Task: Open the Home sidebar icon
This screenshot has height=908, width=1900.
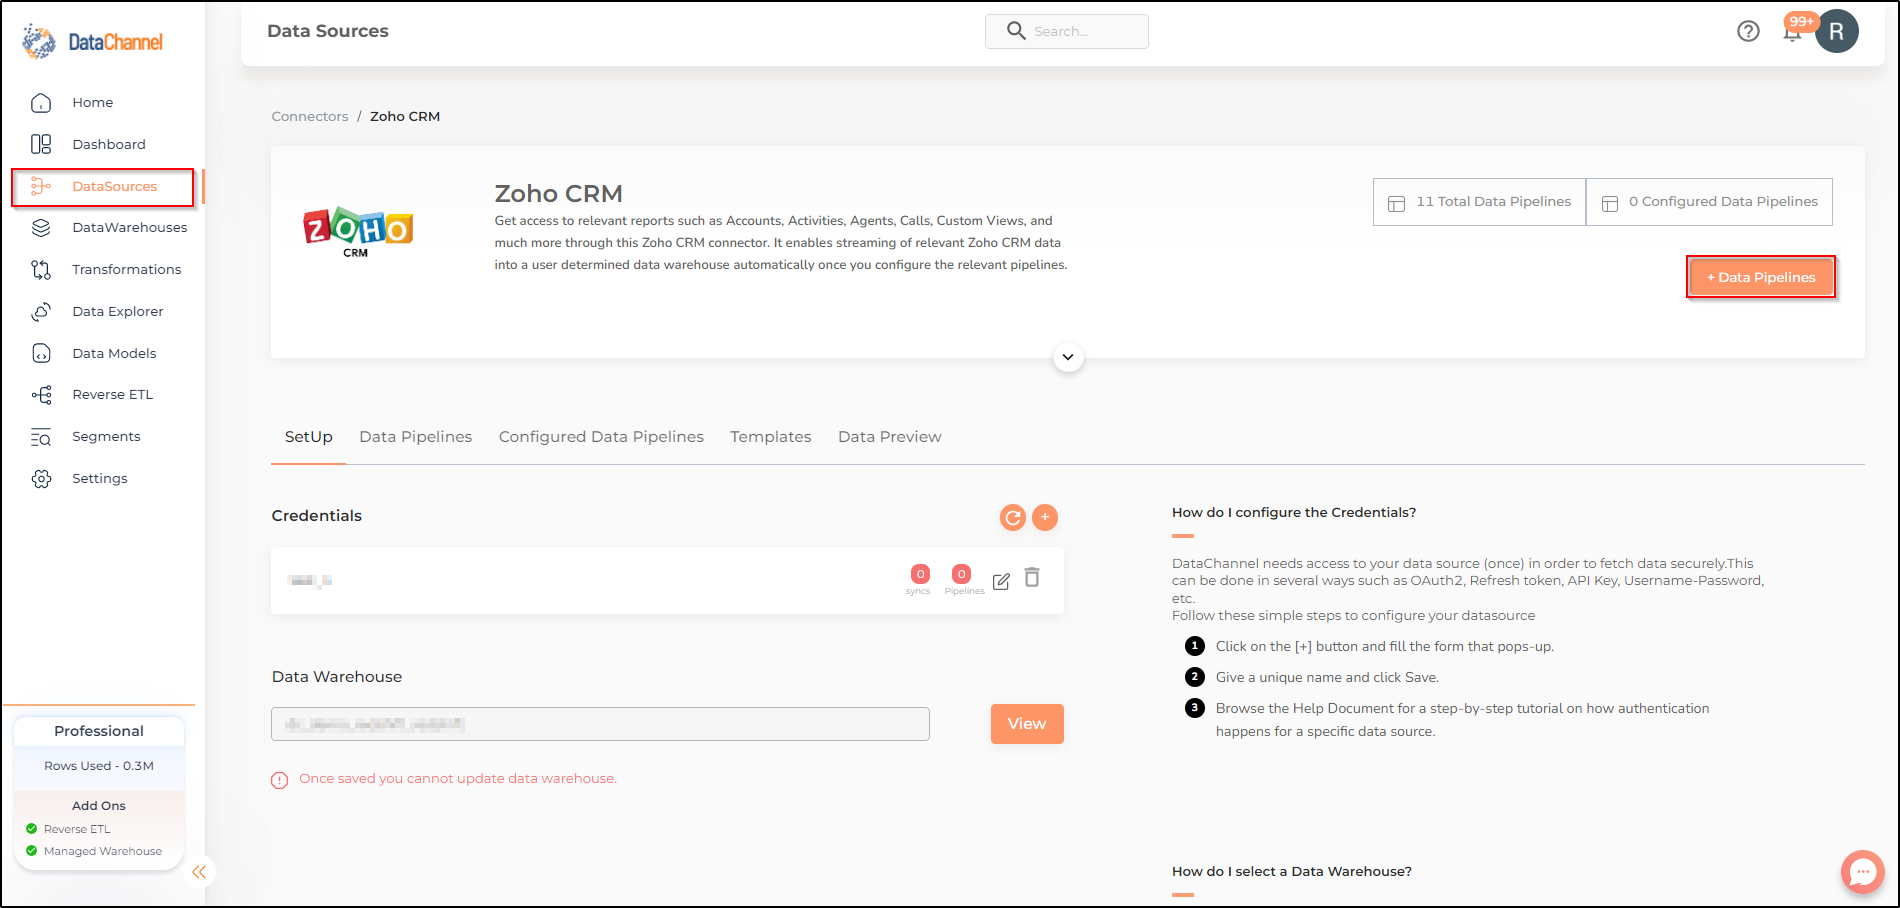Action: click(x=41, y=103)
